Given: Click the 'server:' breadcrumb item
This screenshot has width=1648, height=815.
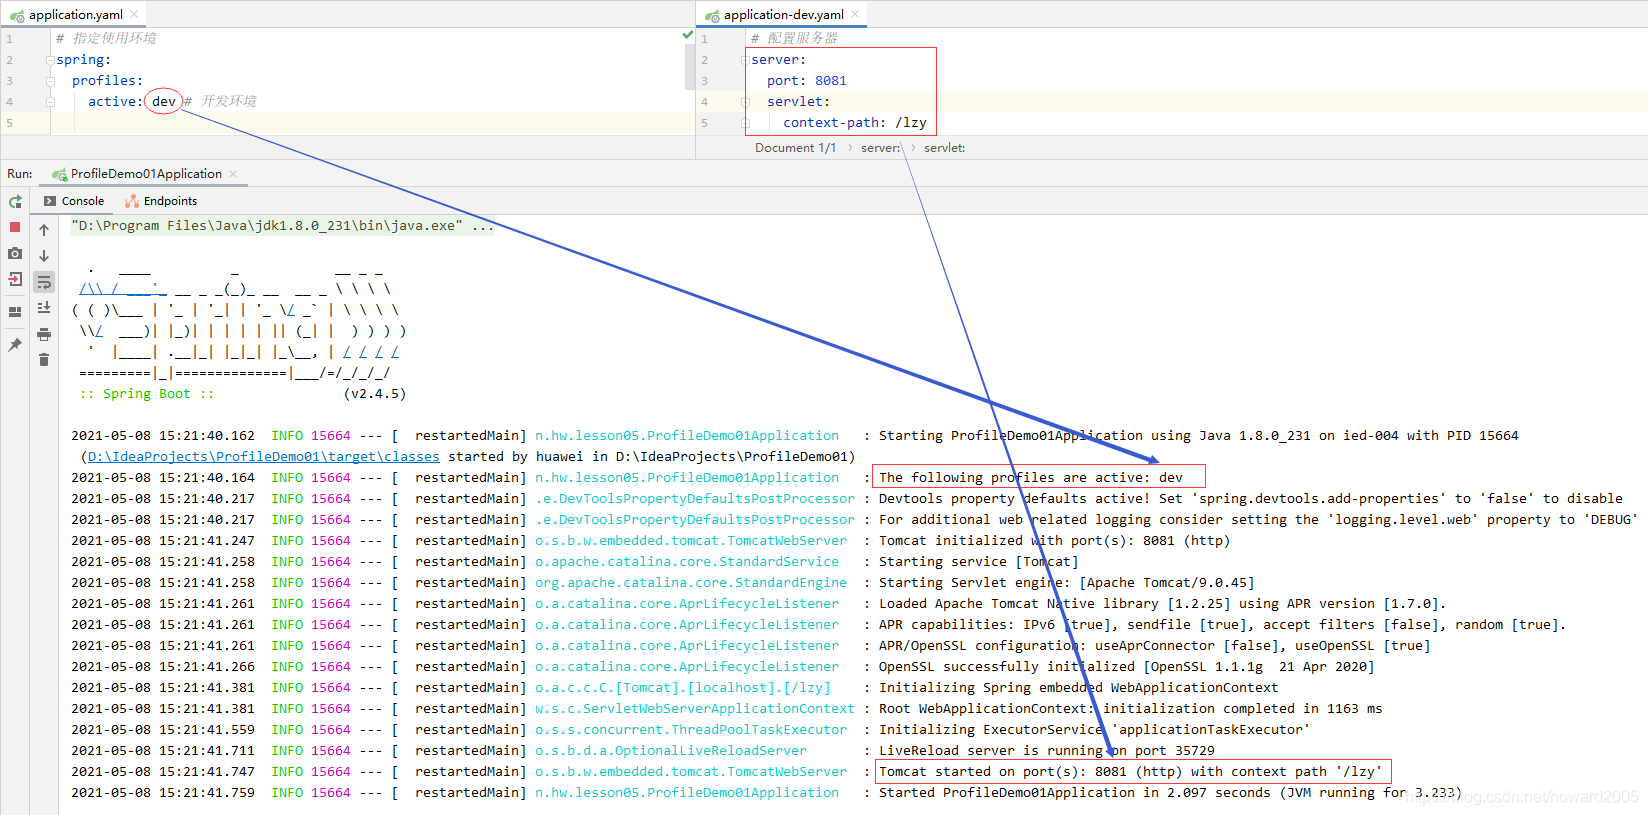Looking at the screenshot, I should pyautogui.click(x=880, y=148).
